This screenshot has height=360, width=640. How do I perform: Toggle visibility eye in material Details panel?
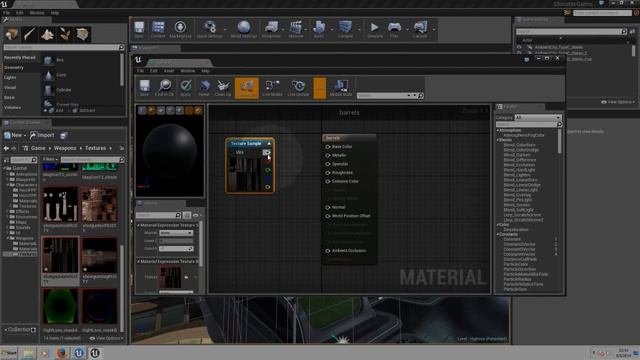click(x=196, y=215)
